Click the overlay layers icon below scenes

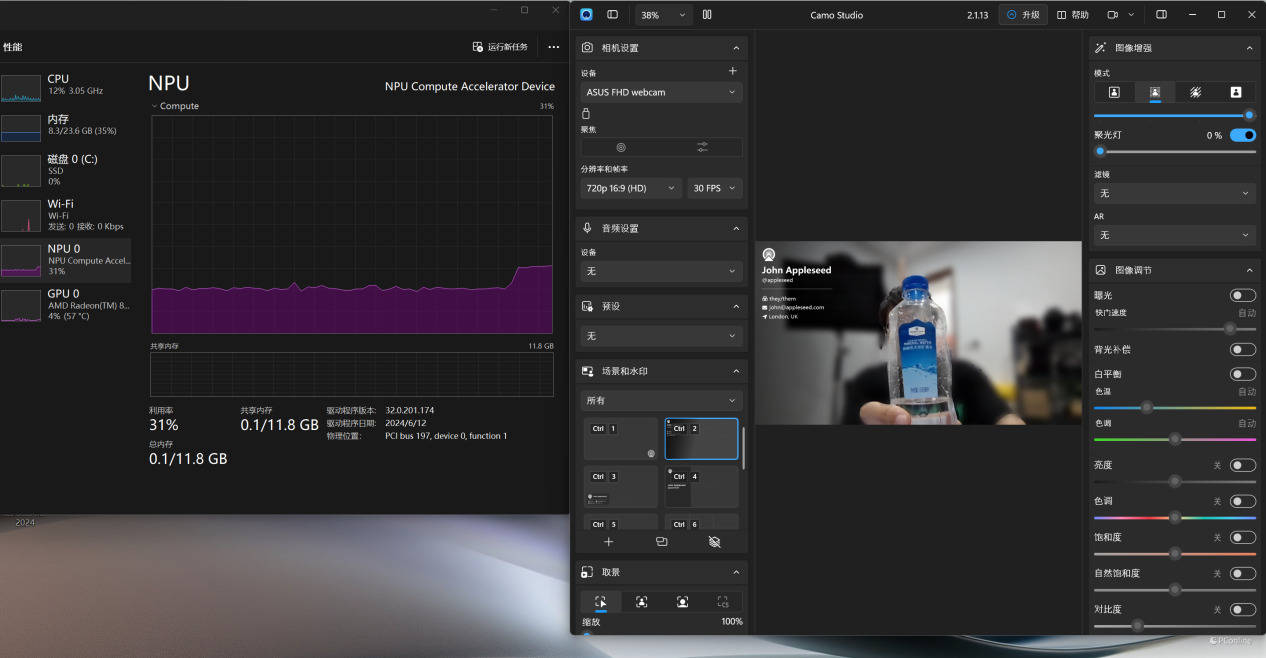coord(661,541)
